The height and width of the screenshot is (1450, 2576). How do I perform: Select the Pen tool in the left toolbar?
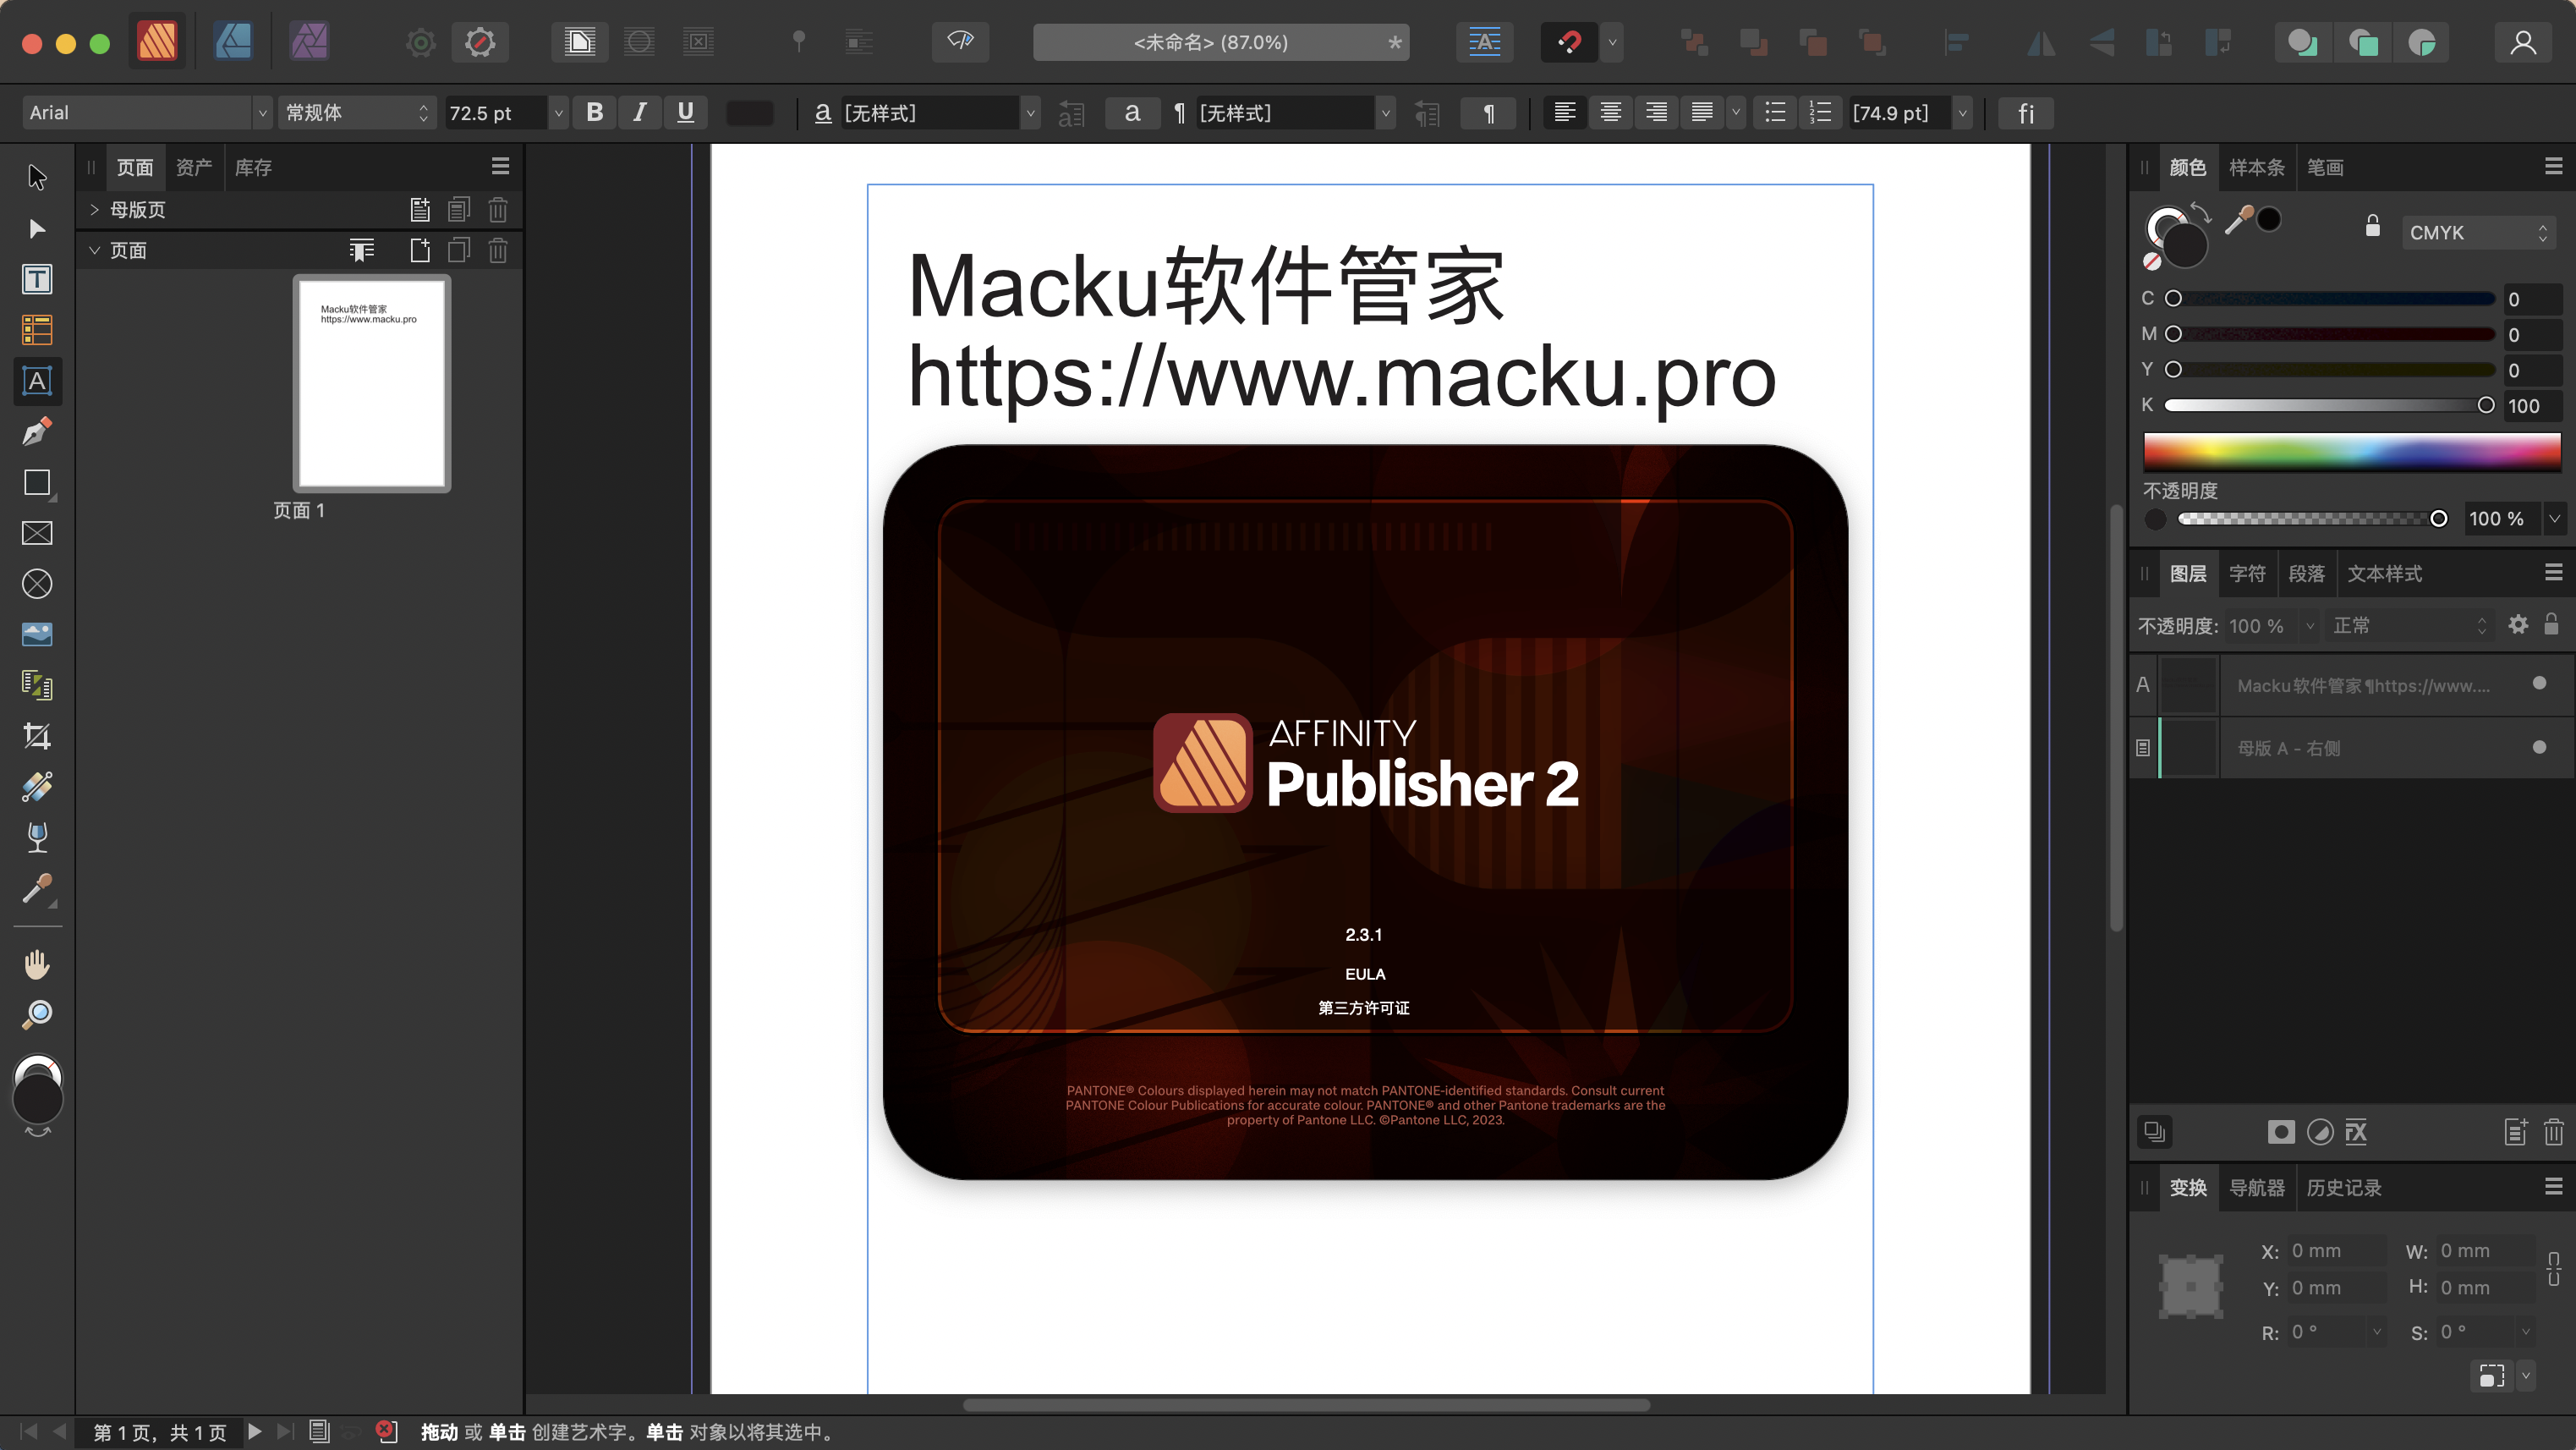coord(37,432)
